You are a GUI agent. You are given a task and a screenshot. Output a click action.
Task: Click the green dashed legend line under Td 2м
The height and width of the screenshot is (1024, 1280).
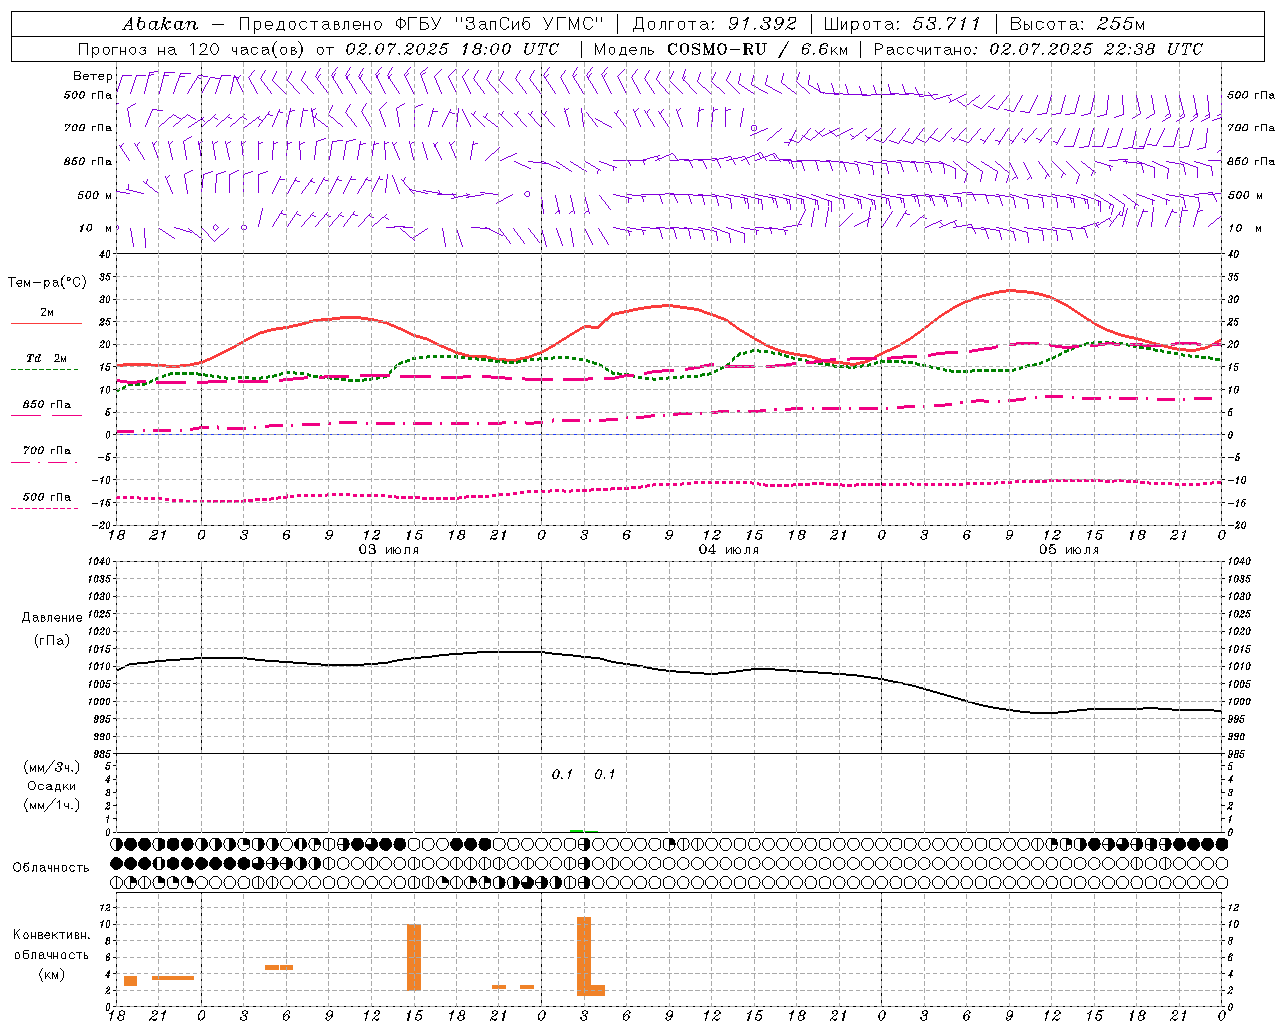pyautogui.click(x=44, y=369)
